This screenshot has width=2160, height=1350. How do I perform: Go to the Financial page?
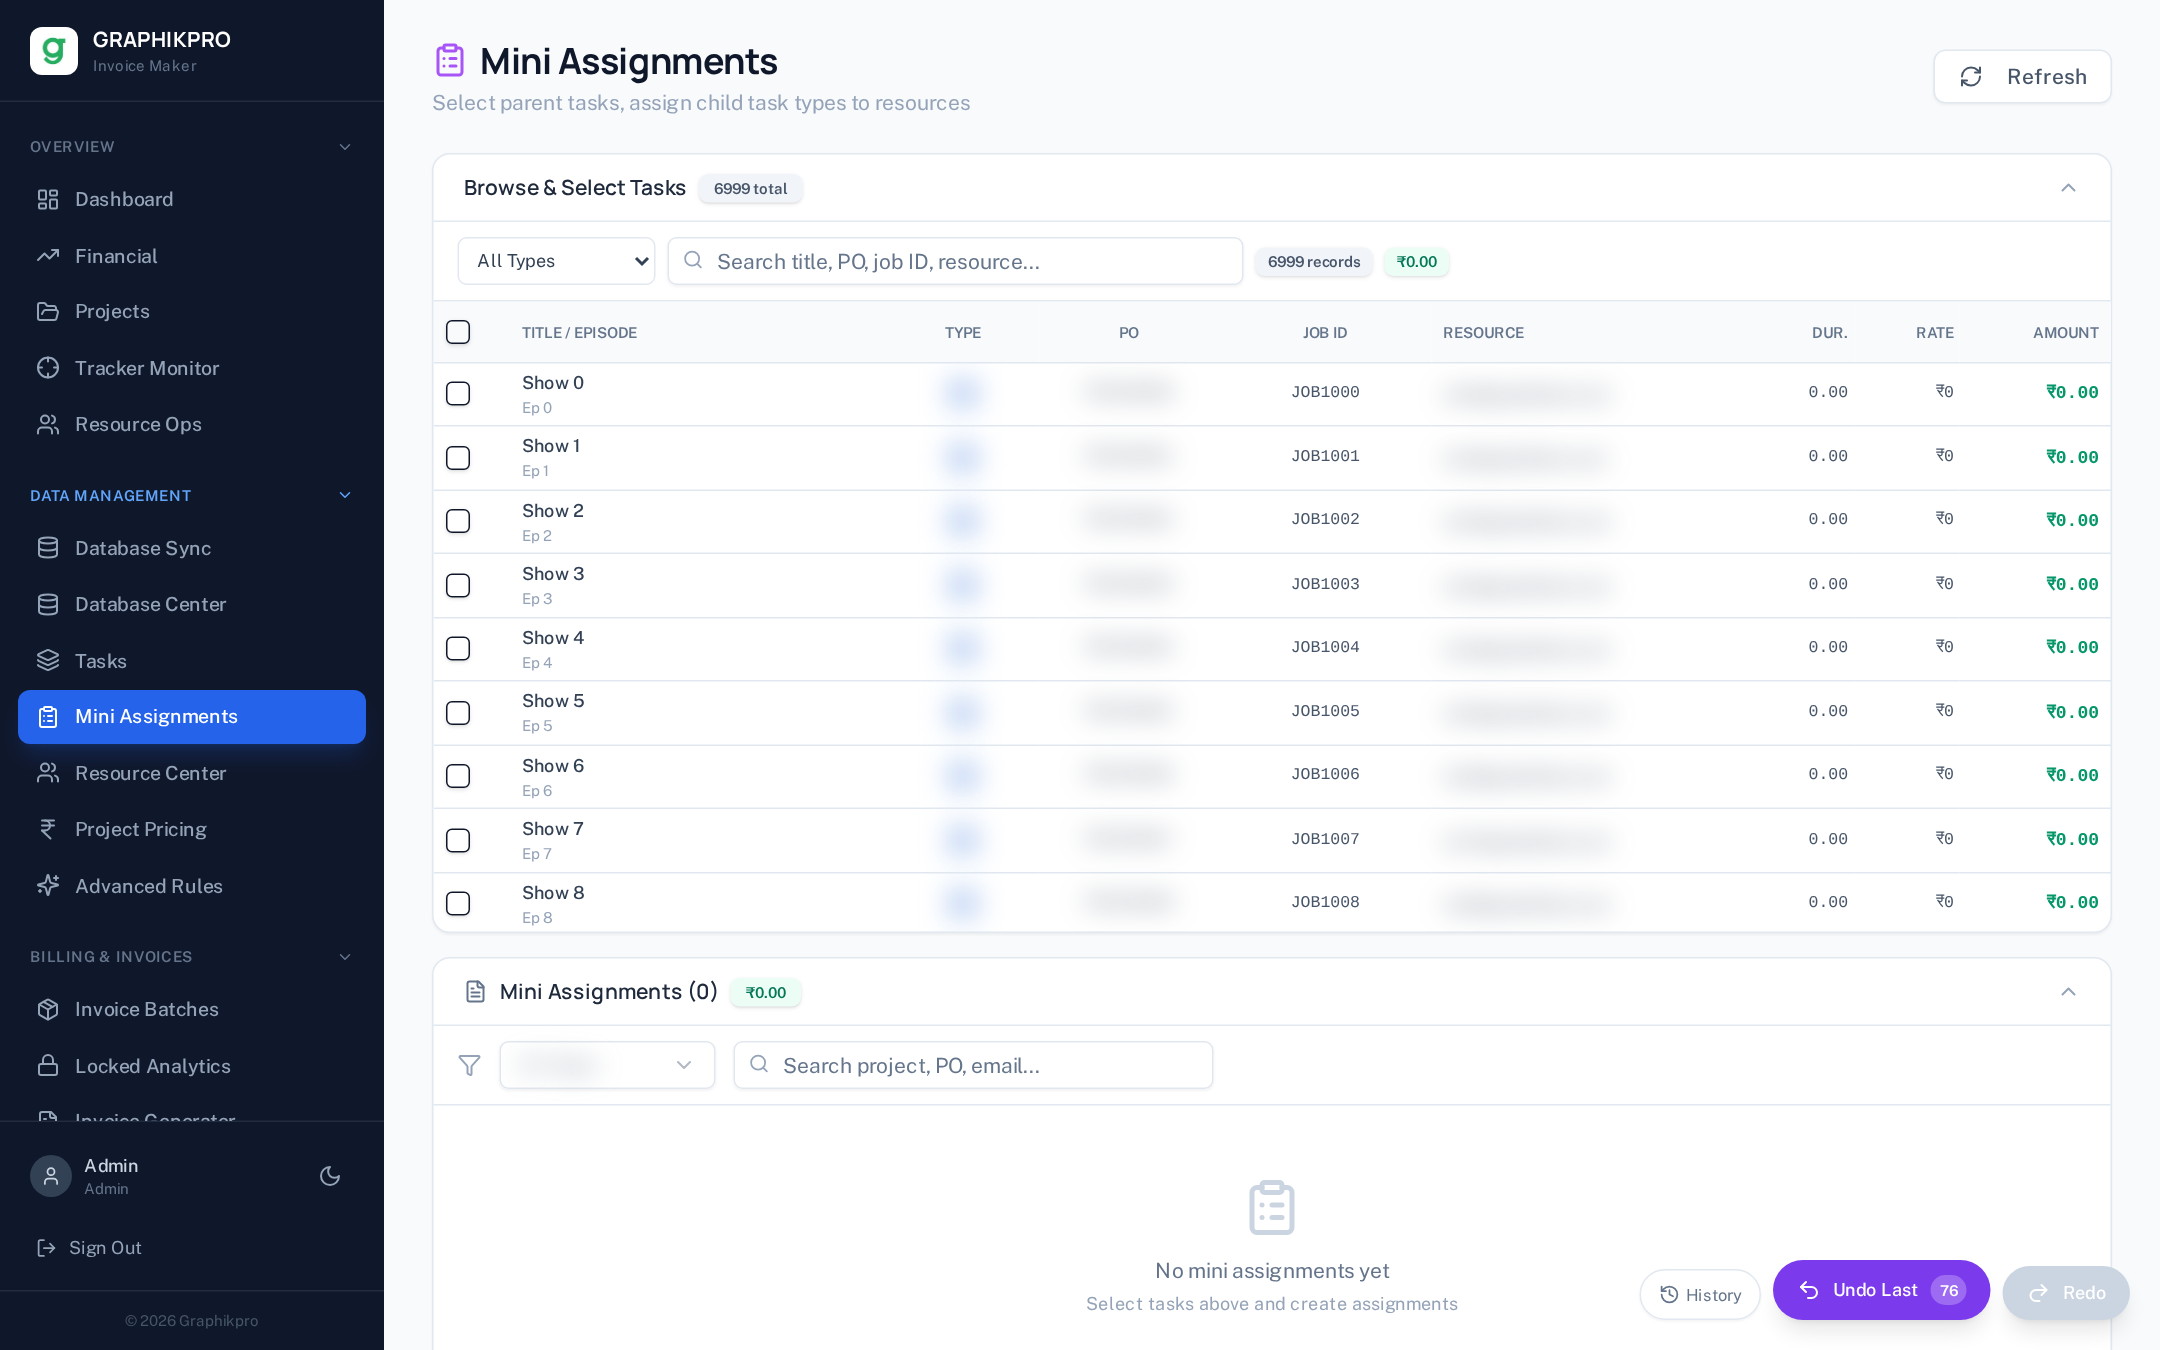192,256
